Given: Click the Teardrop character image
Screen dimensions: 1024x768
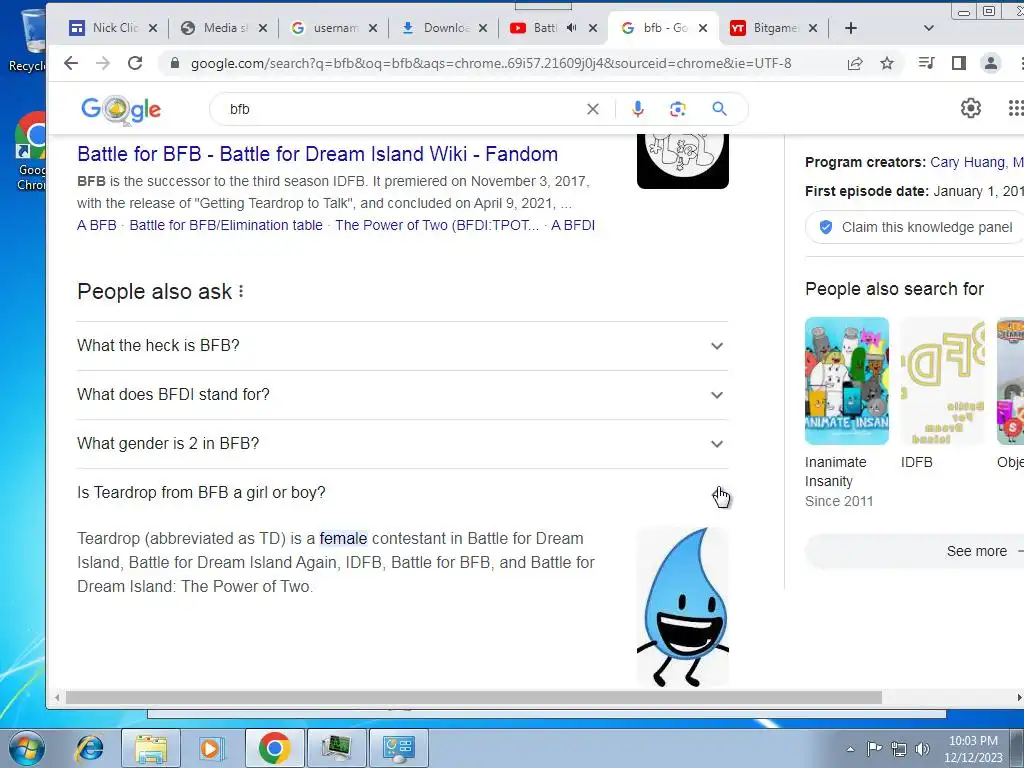Looking at the screenshot, I should [x=682, y=607].
